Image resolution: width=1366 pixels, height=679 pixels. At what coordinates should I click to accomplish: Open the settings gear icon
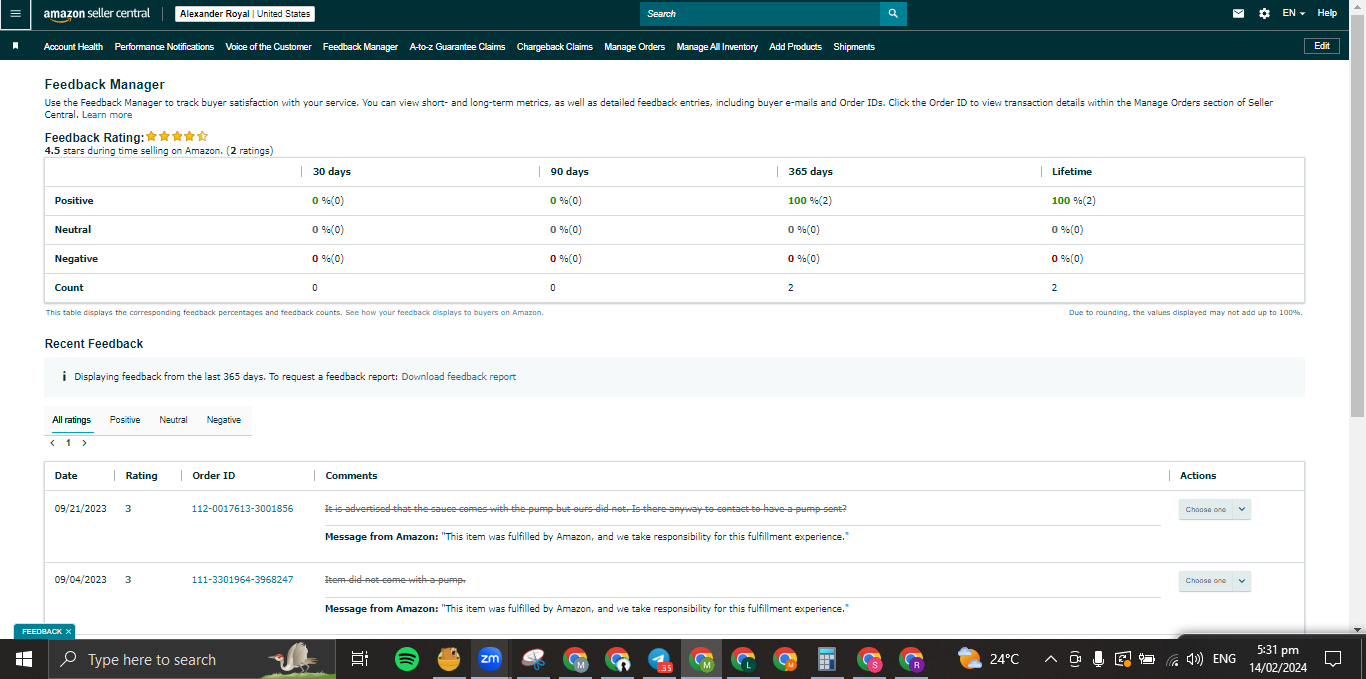click(1264, 14)
